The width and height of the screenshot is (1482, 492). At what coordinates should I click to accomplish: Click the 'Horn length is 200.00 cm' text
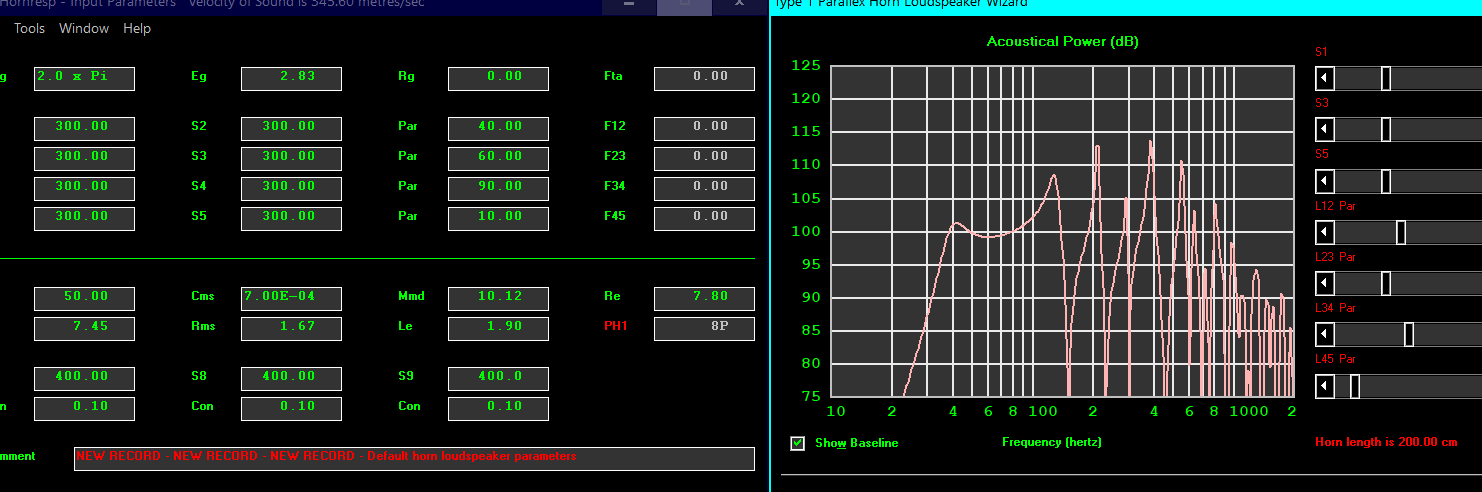[1385, 442]
